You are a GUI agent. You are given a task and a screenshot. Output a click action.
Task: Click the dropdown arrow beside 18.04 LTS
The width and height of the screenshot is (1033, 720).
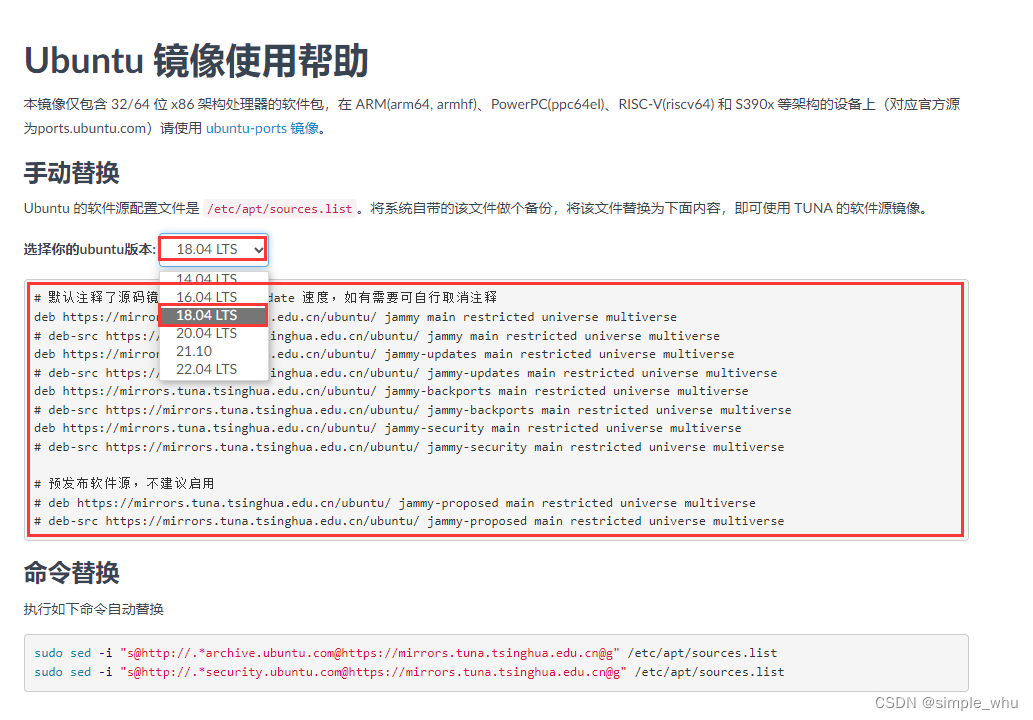[x=258, y=249]
